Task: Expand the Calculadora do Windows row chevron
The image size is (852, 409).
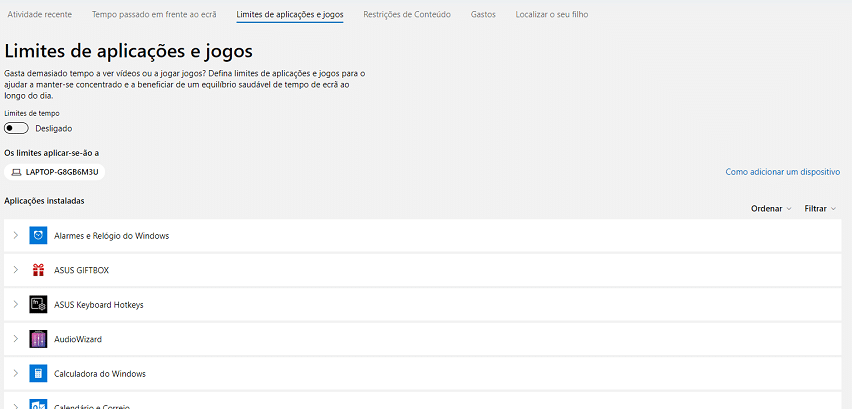Action: point(16,374)
